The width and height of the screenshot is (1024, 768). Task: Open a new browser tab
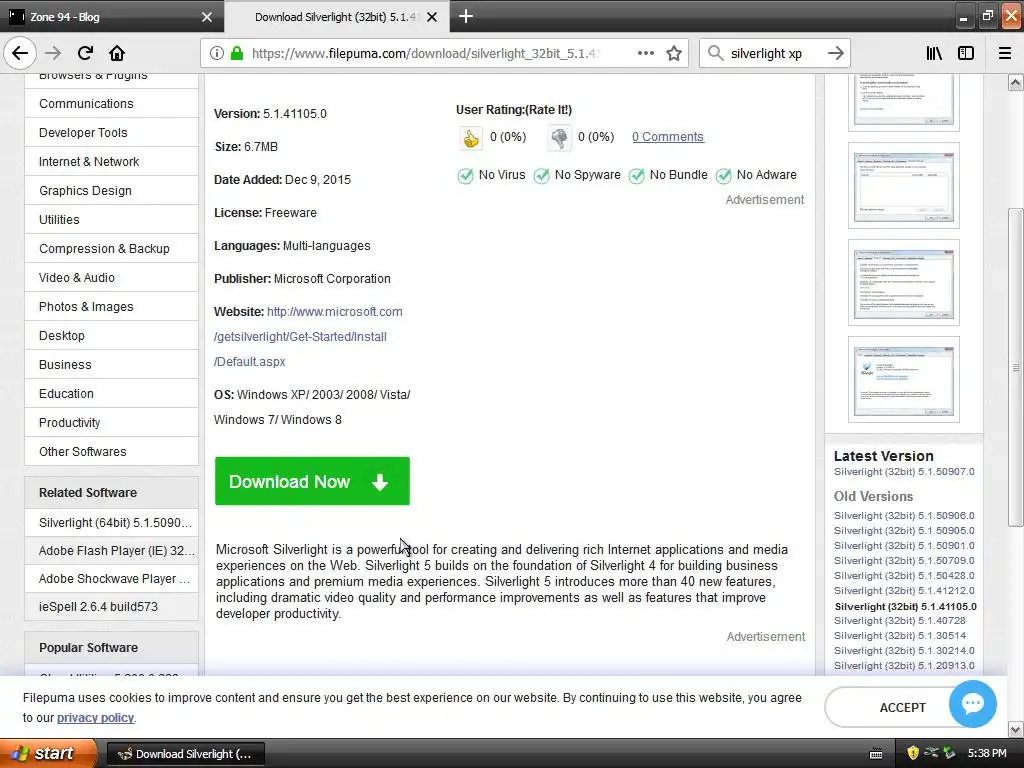tap(466, 16)
